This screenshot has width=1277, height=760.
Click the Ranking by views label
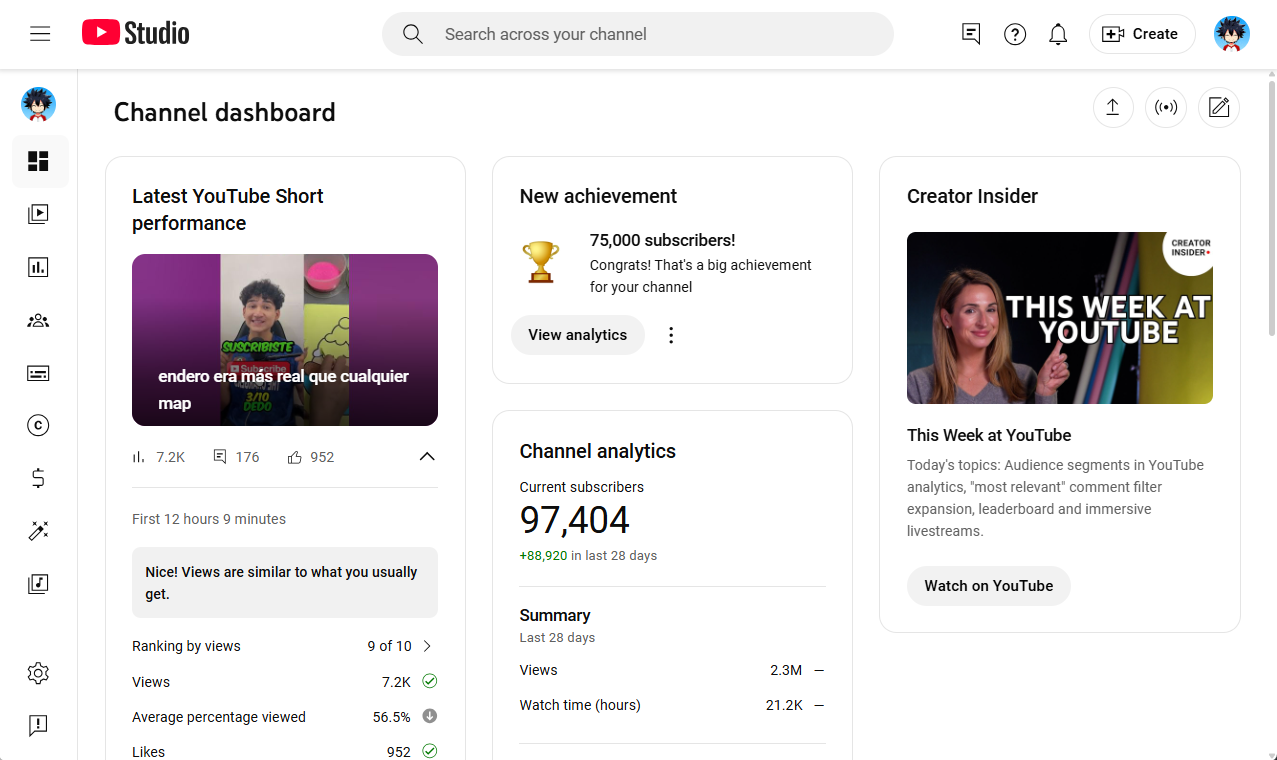[x=186, y=646]
